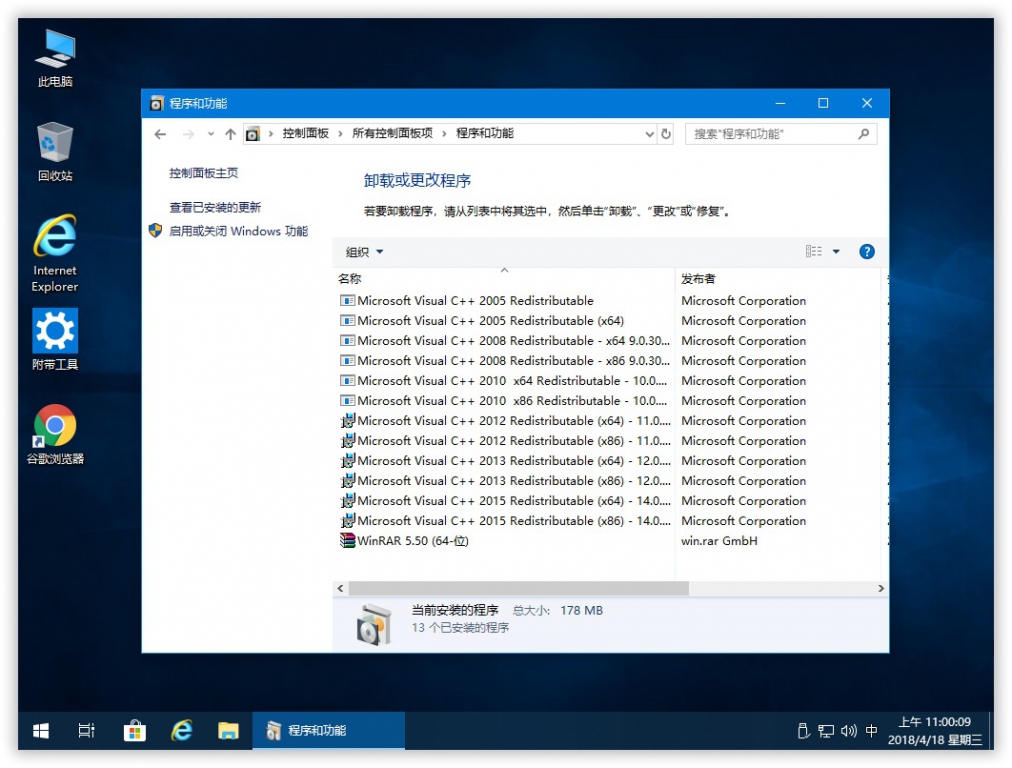The width and height of the screenshot is (1012, 768).
Task: Click win.rar GmbH publisher cell
Action: click(719, 541)
